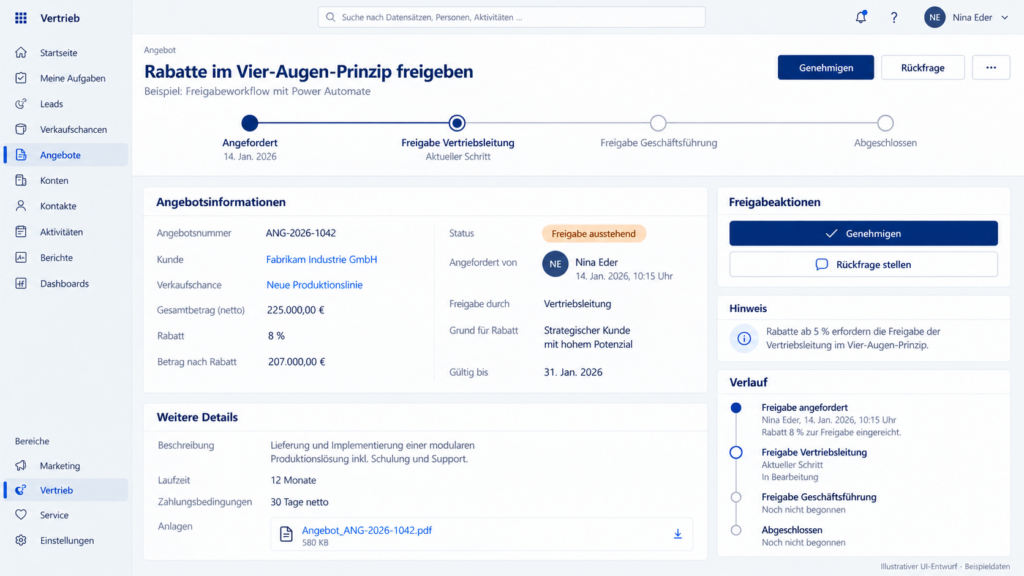Image resolution: width=1024 pixels, height=576 pixels.
Task: Open Verkaufschancen in the sidebar
Action: [65, 129]
